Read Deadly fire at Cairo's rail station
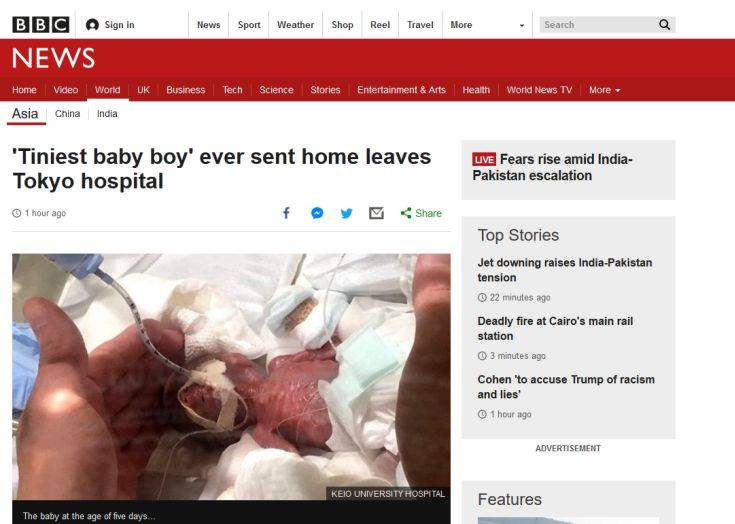735x524 pixels. click(x=555, y=328)
